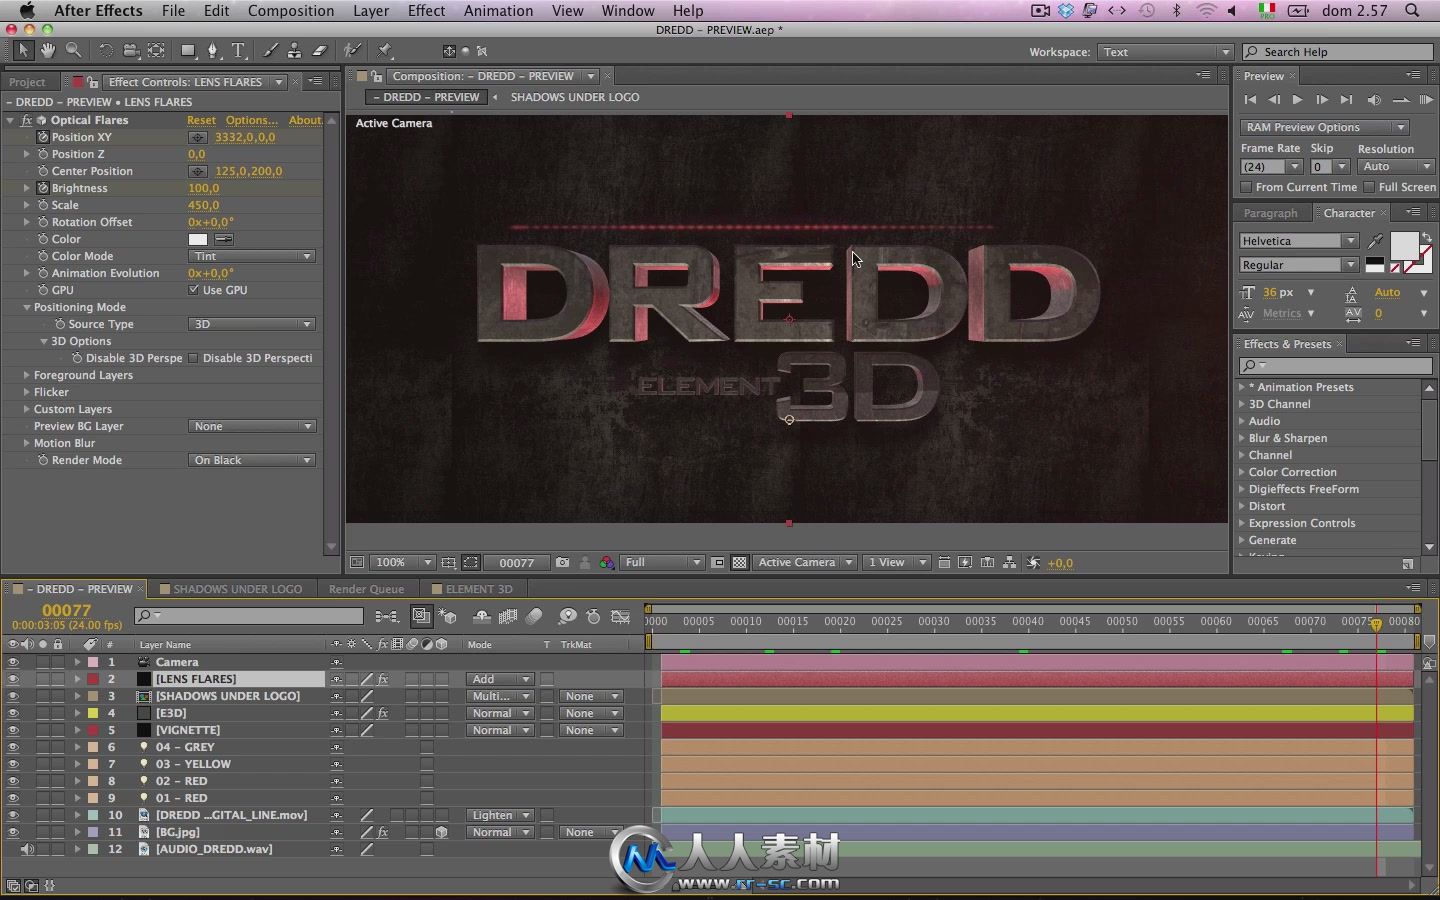Open the Active Camera view dropdown
The image size is (1440, 900).
point(805,563)
